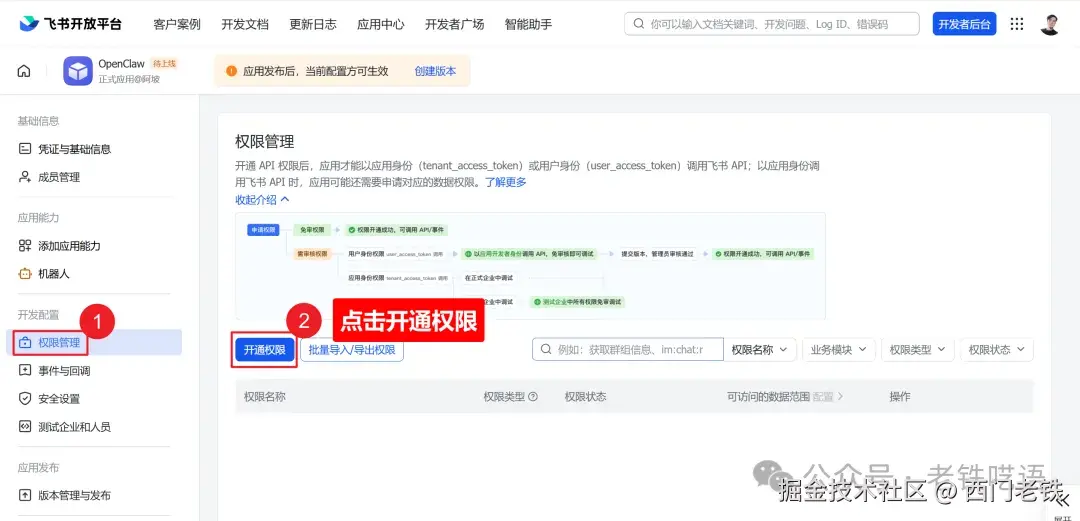The image size is (1080, 521).
Task: Click the help icon beside 权限类型 header
Action: coord(532,397)
